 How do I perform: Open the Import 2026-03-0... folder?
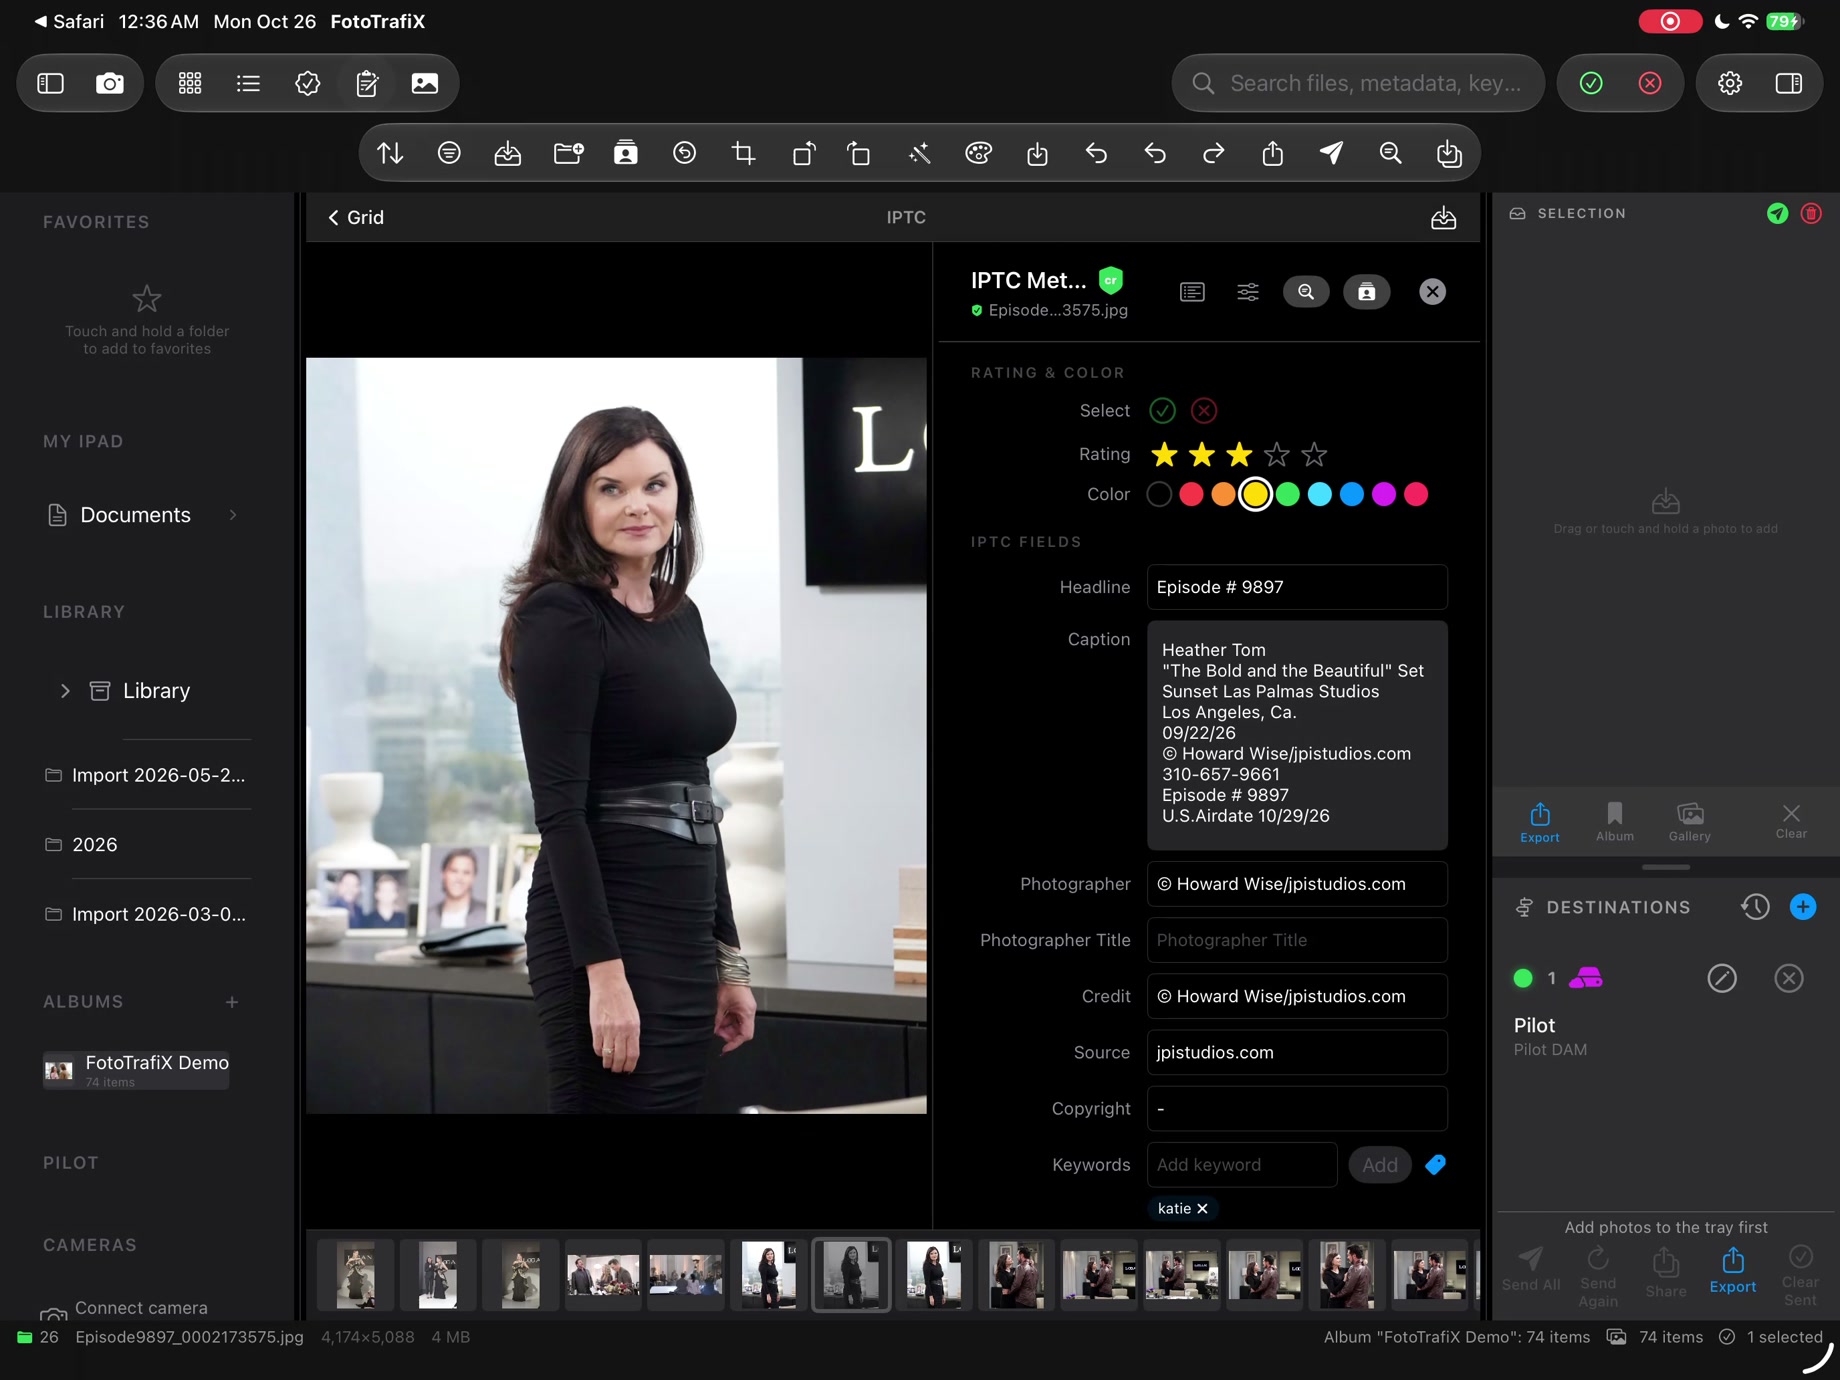pos(146,915)
